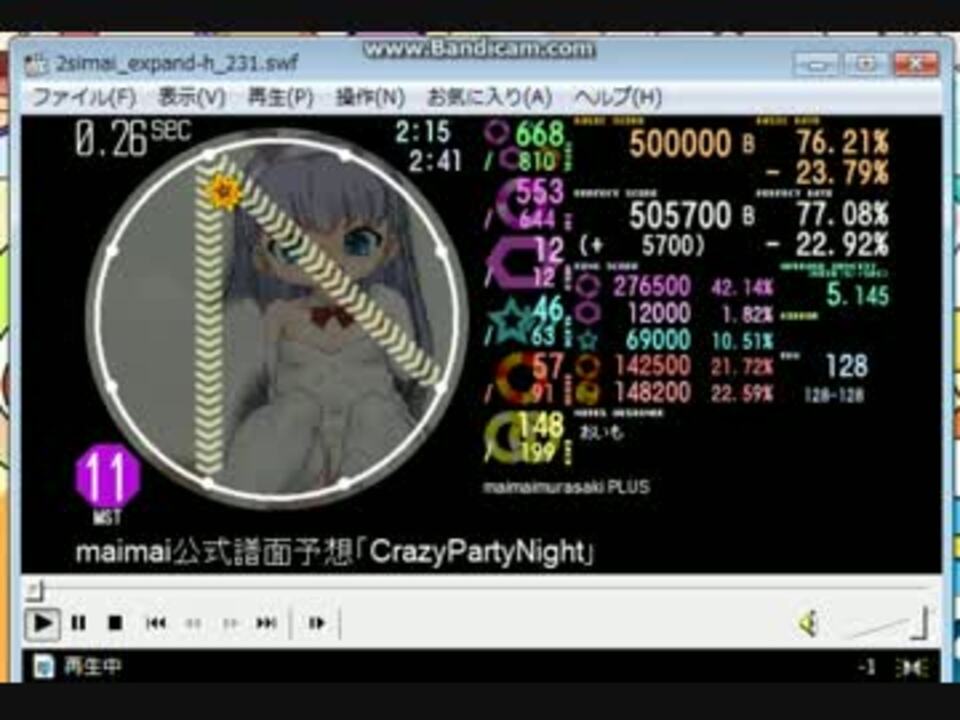Click the 276500 tap score row
960x720 pixels.
(674, 286)
